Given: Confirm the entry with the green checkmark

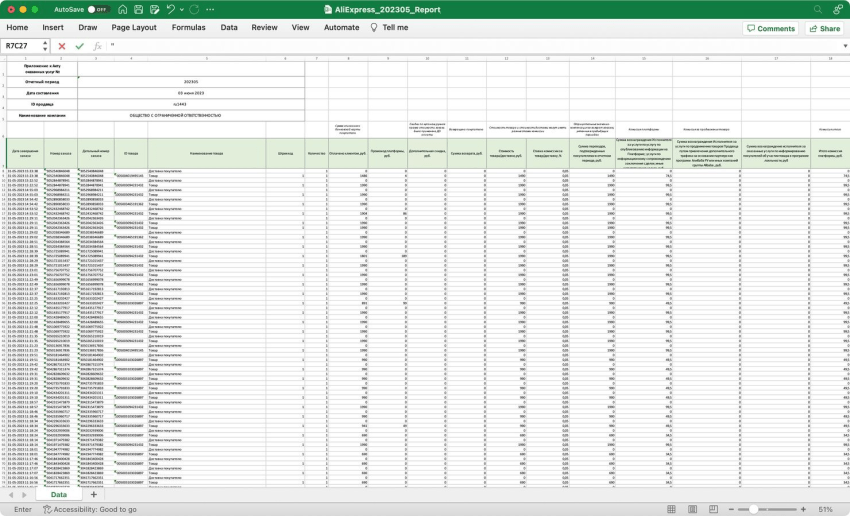Looking at the screenshot, I should [80, 46].
